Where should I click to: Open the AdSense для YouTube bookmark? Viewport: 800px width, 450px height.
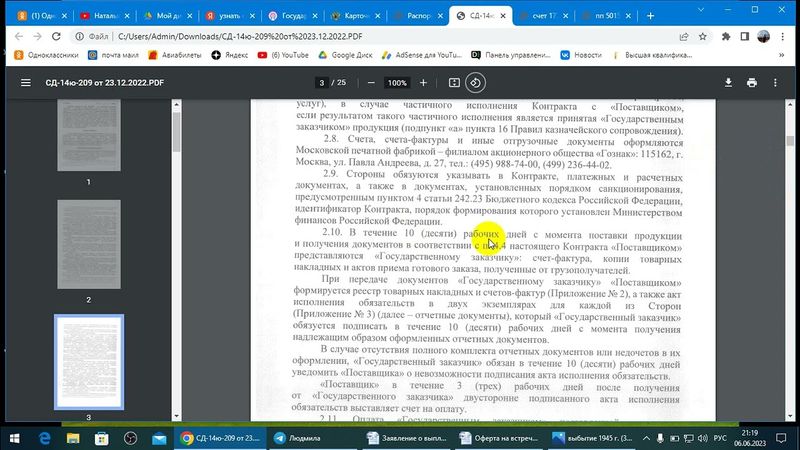point(421,55)
